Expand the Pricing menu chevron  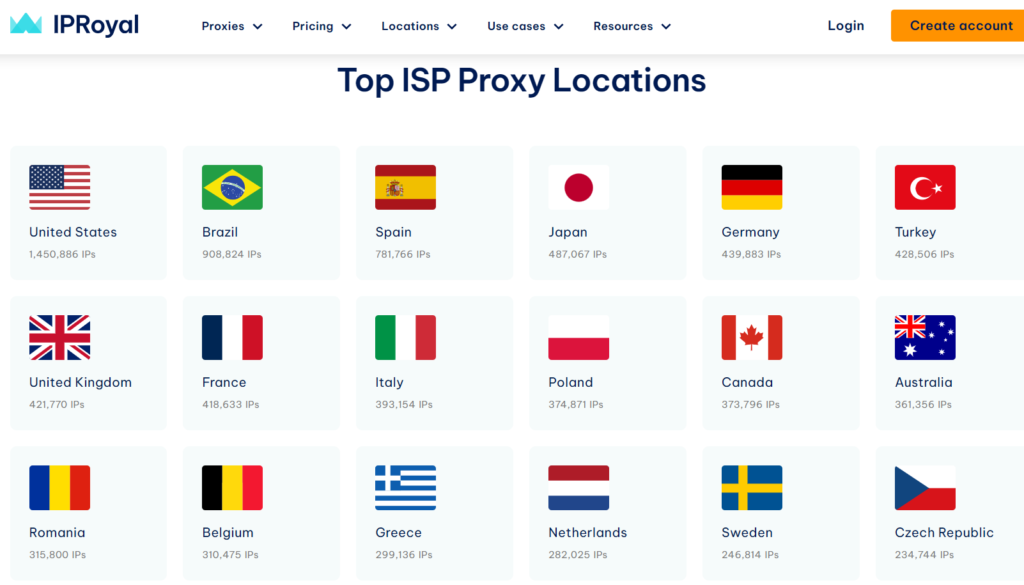pos(347,27)
